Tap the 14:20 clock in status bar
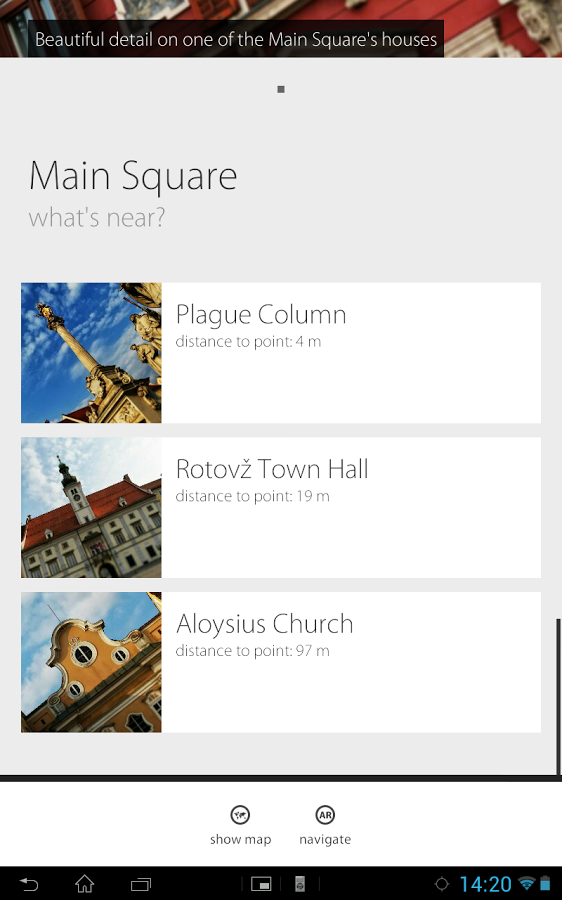This screenshot has height=900, width=562. pyautogui.click(x=485, y=884)
